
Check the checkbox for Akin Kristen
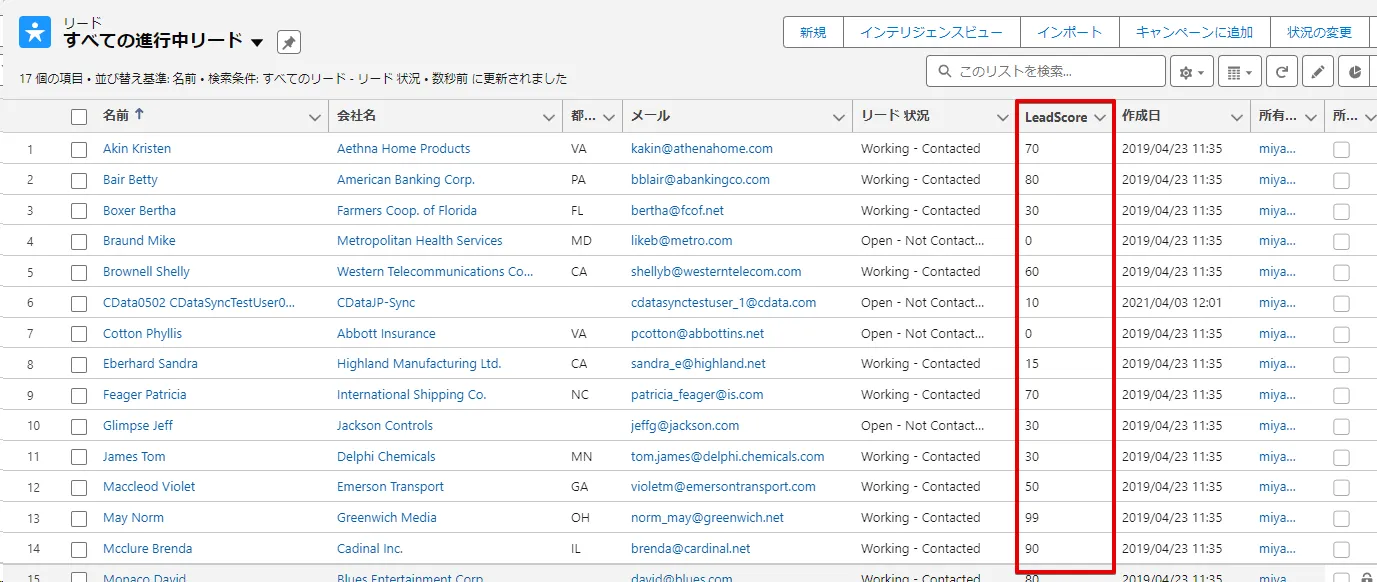79,148
